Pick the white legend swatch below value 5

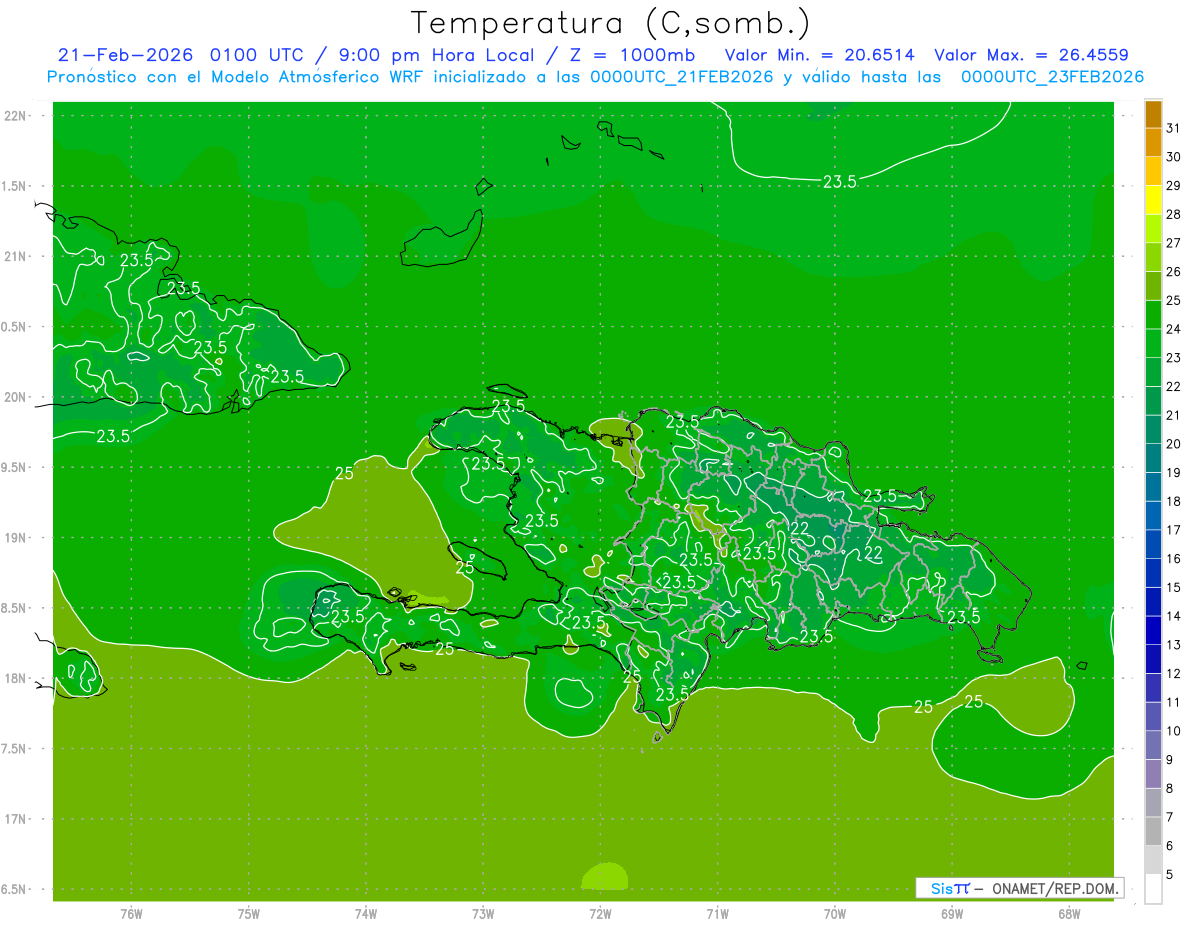pos(1153,889)
